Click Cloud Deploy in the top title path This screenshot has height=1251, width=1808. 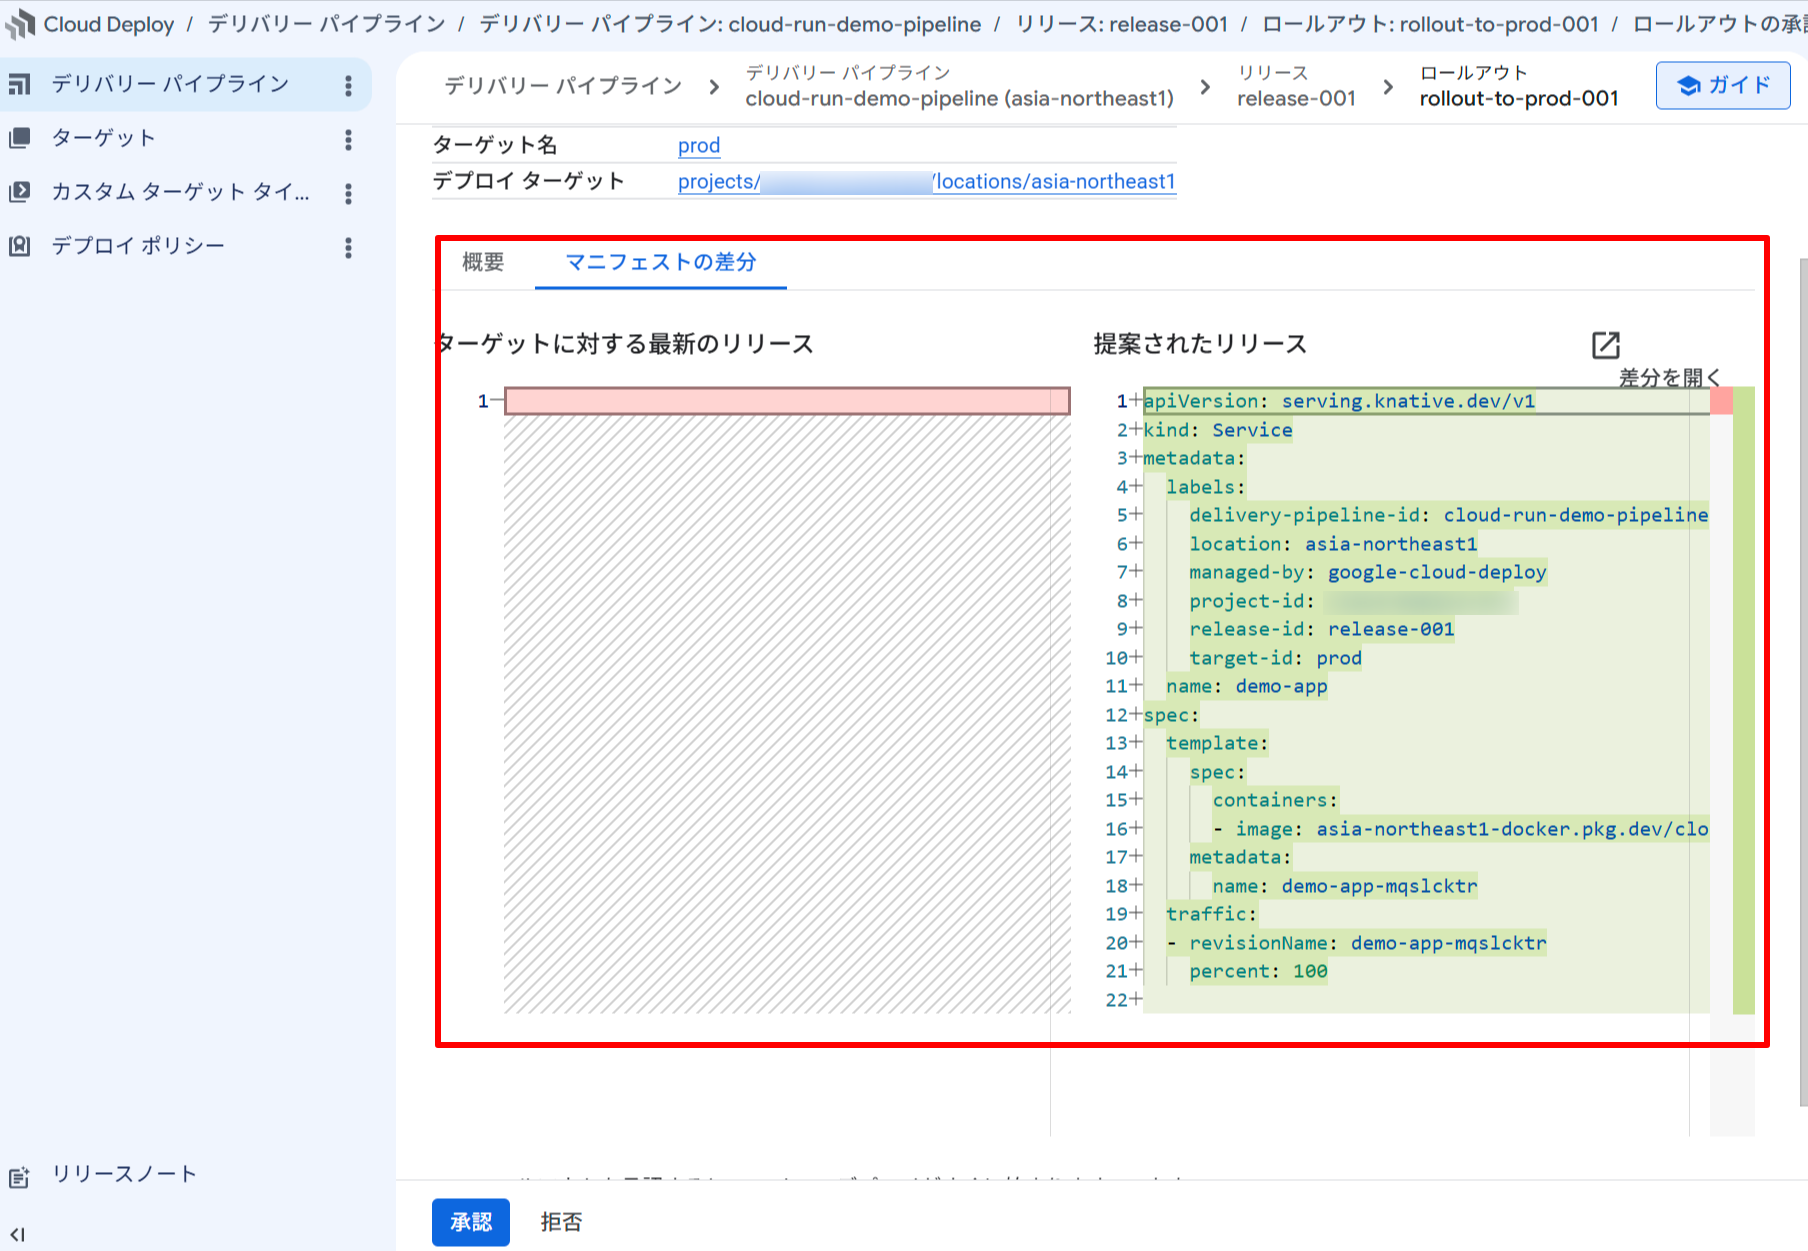click(109, 24)
